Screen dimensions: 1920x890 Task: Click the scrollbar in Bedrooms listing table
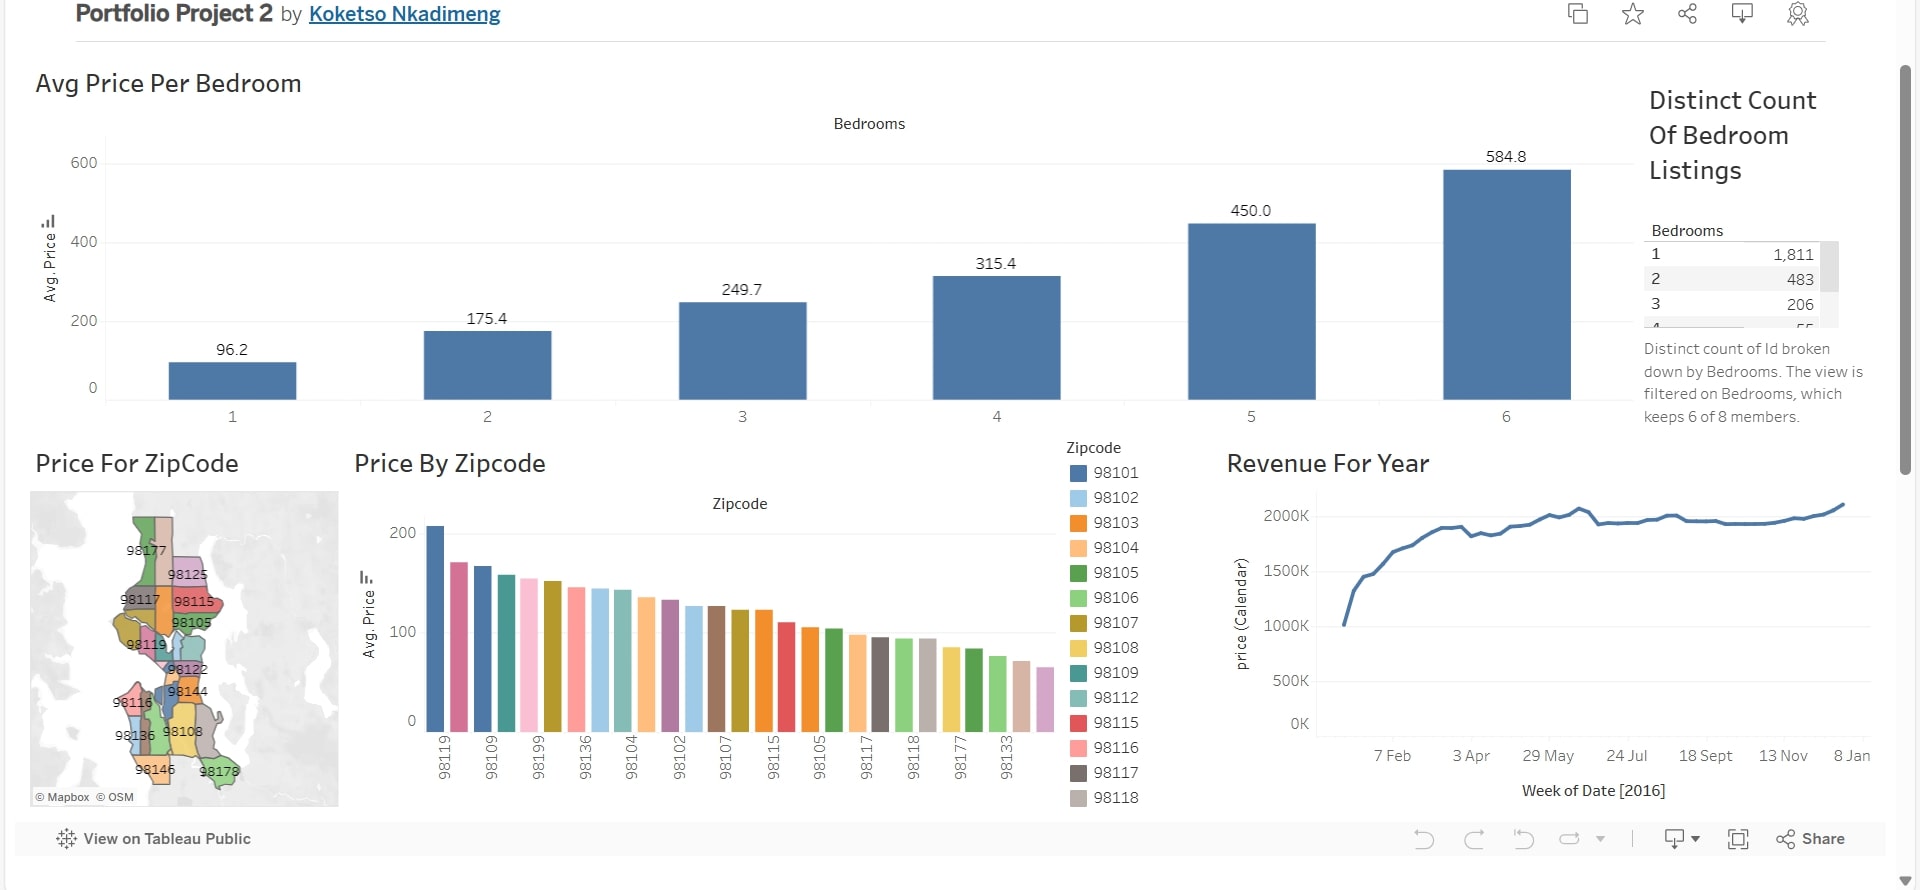pyautogui.click(x=1829, y=266)
